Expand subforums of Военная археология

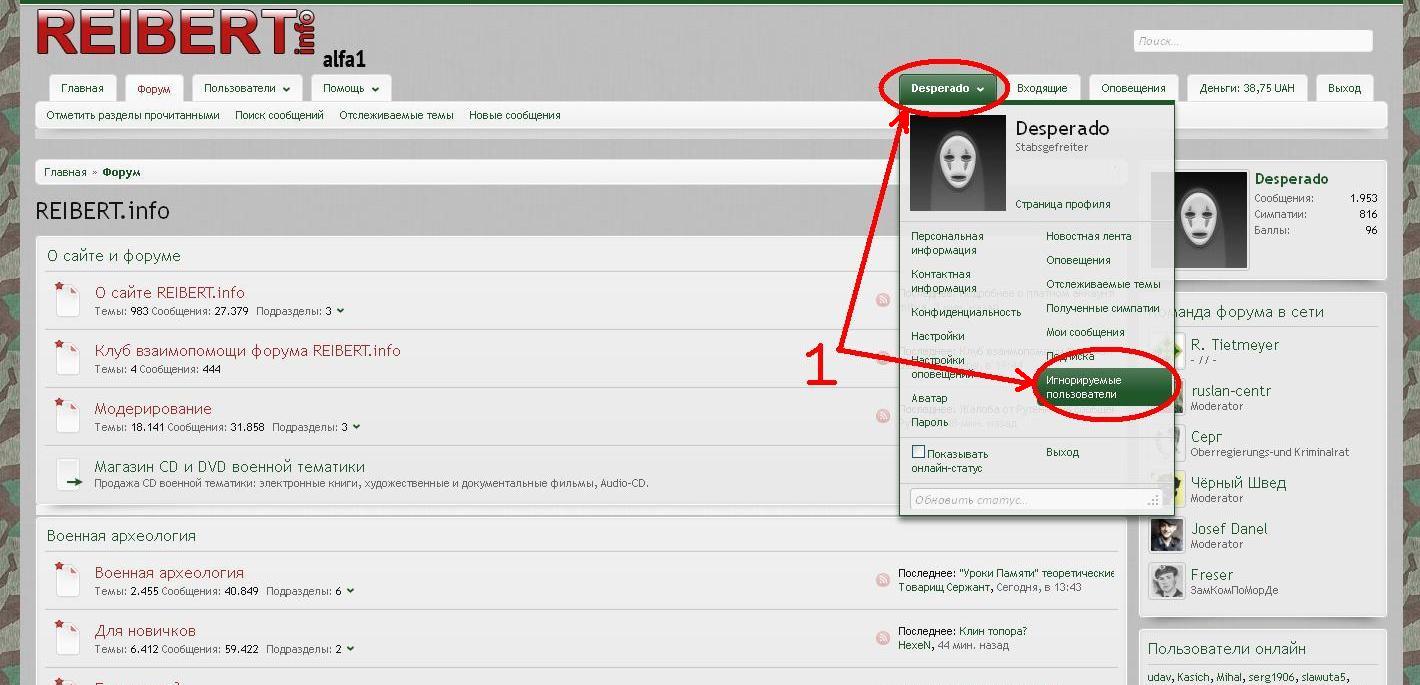tap(350, 591)
